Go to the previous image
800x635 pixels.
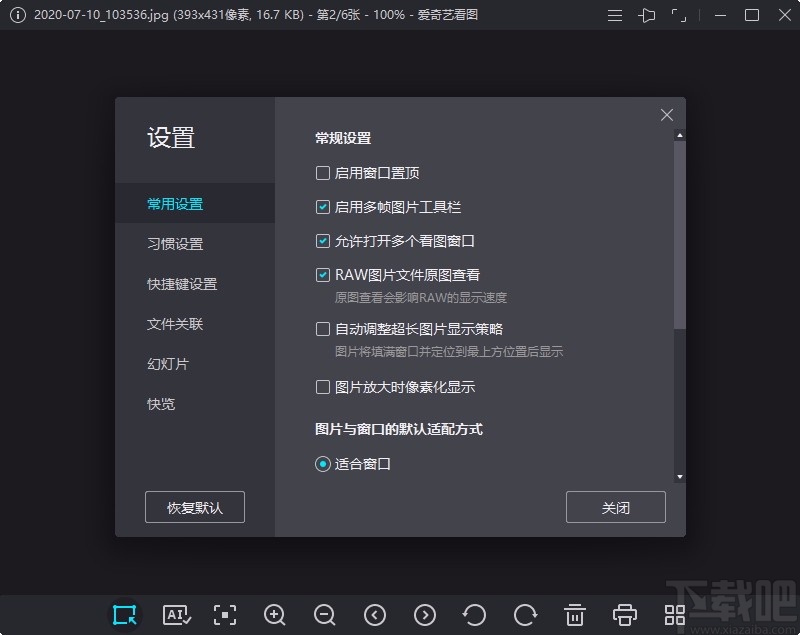(x=375, y=615)
